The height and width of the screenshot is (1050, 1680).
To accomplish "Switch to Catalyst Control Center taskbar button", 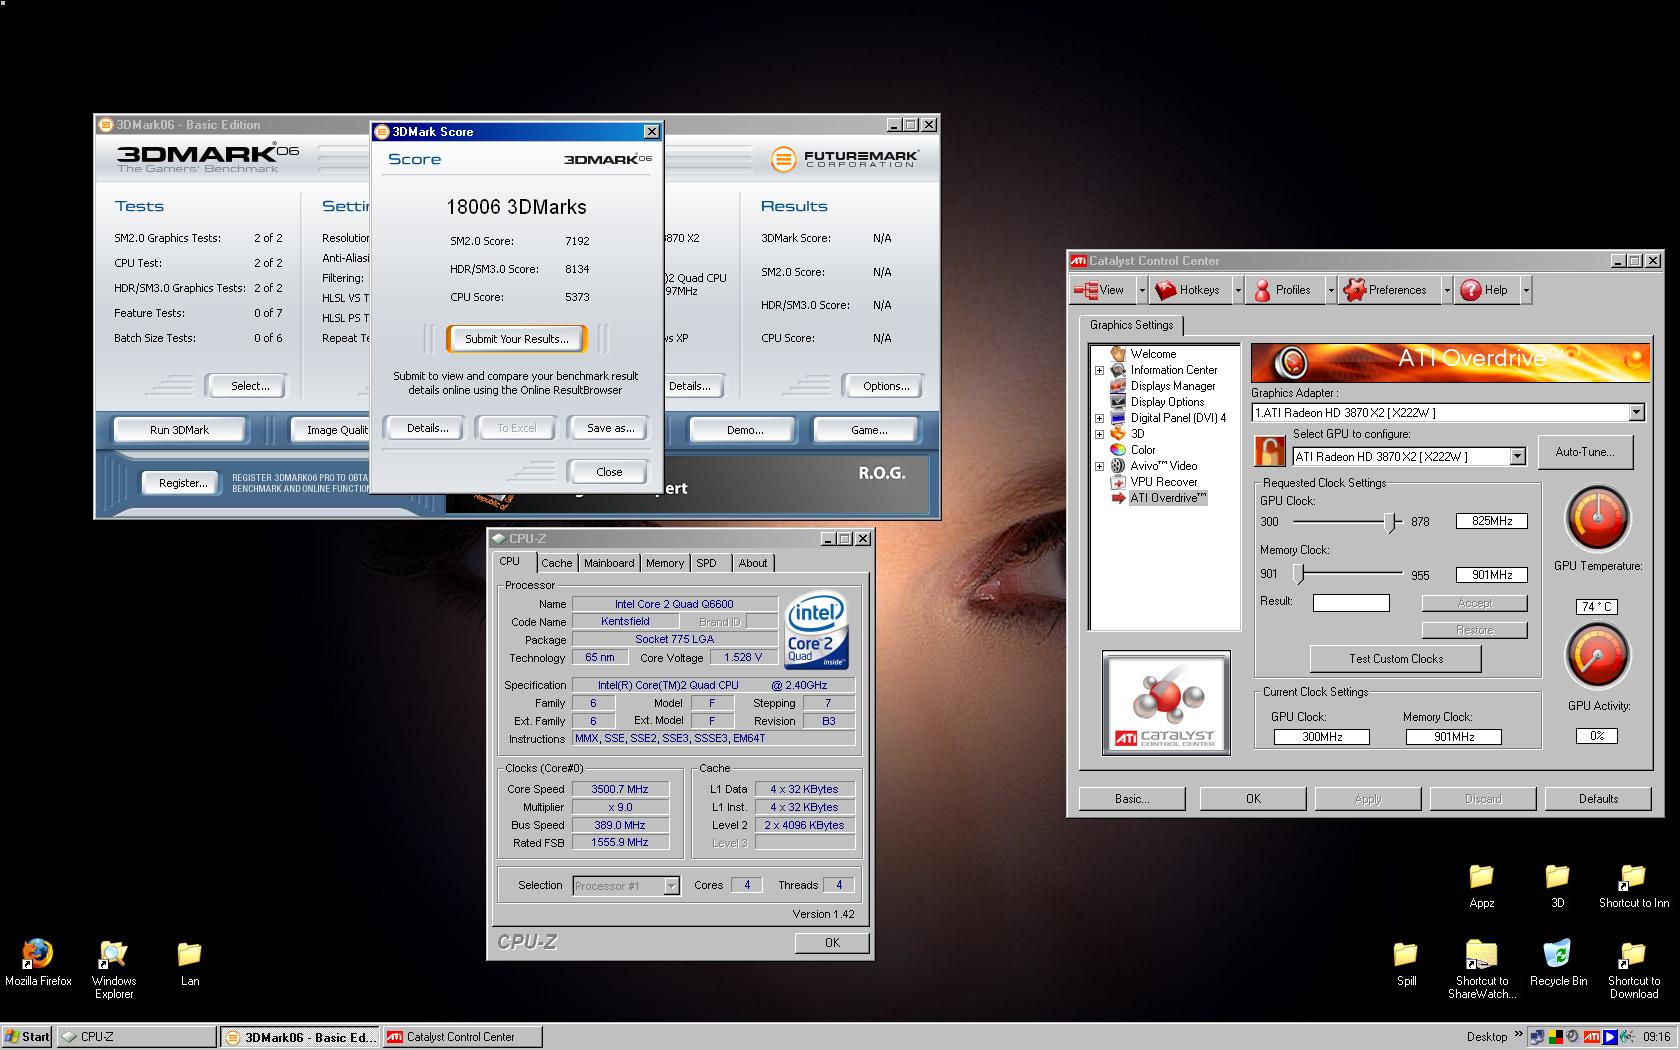I will 463,1037.
